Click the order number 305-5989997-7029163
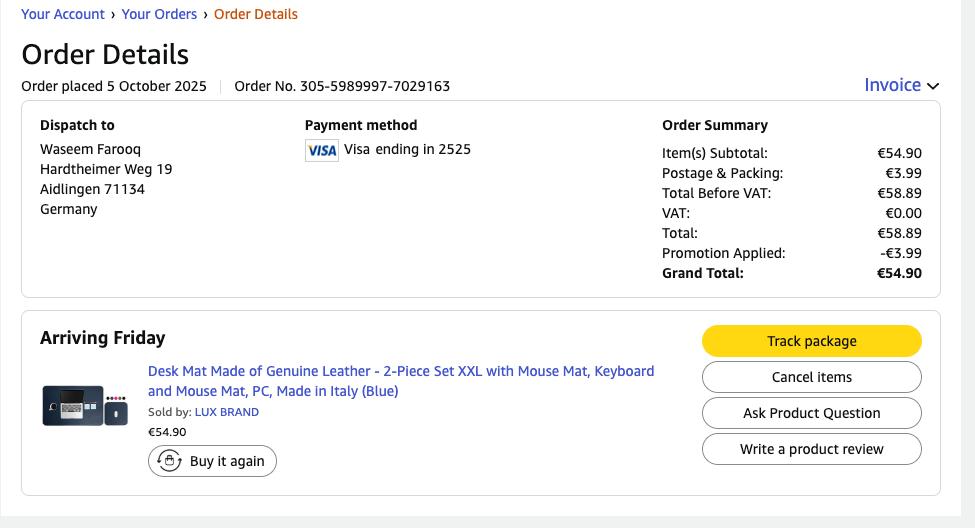Image resolution: width=975 pixels, height=528 pixels. coord(374,86)
